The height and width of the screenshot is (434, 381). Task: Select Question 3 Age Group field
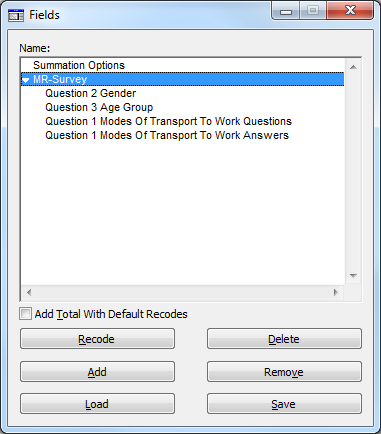point(99,107)
